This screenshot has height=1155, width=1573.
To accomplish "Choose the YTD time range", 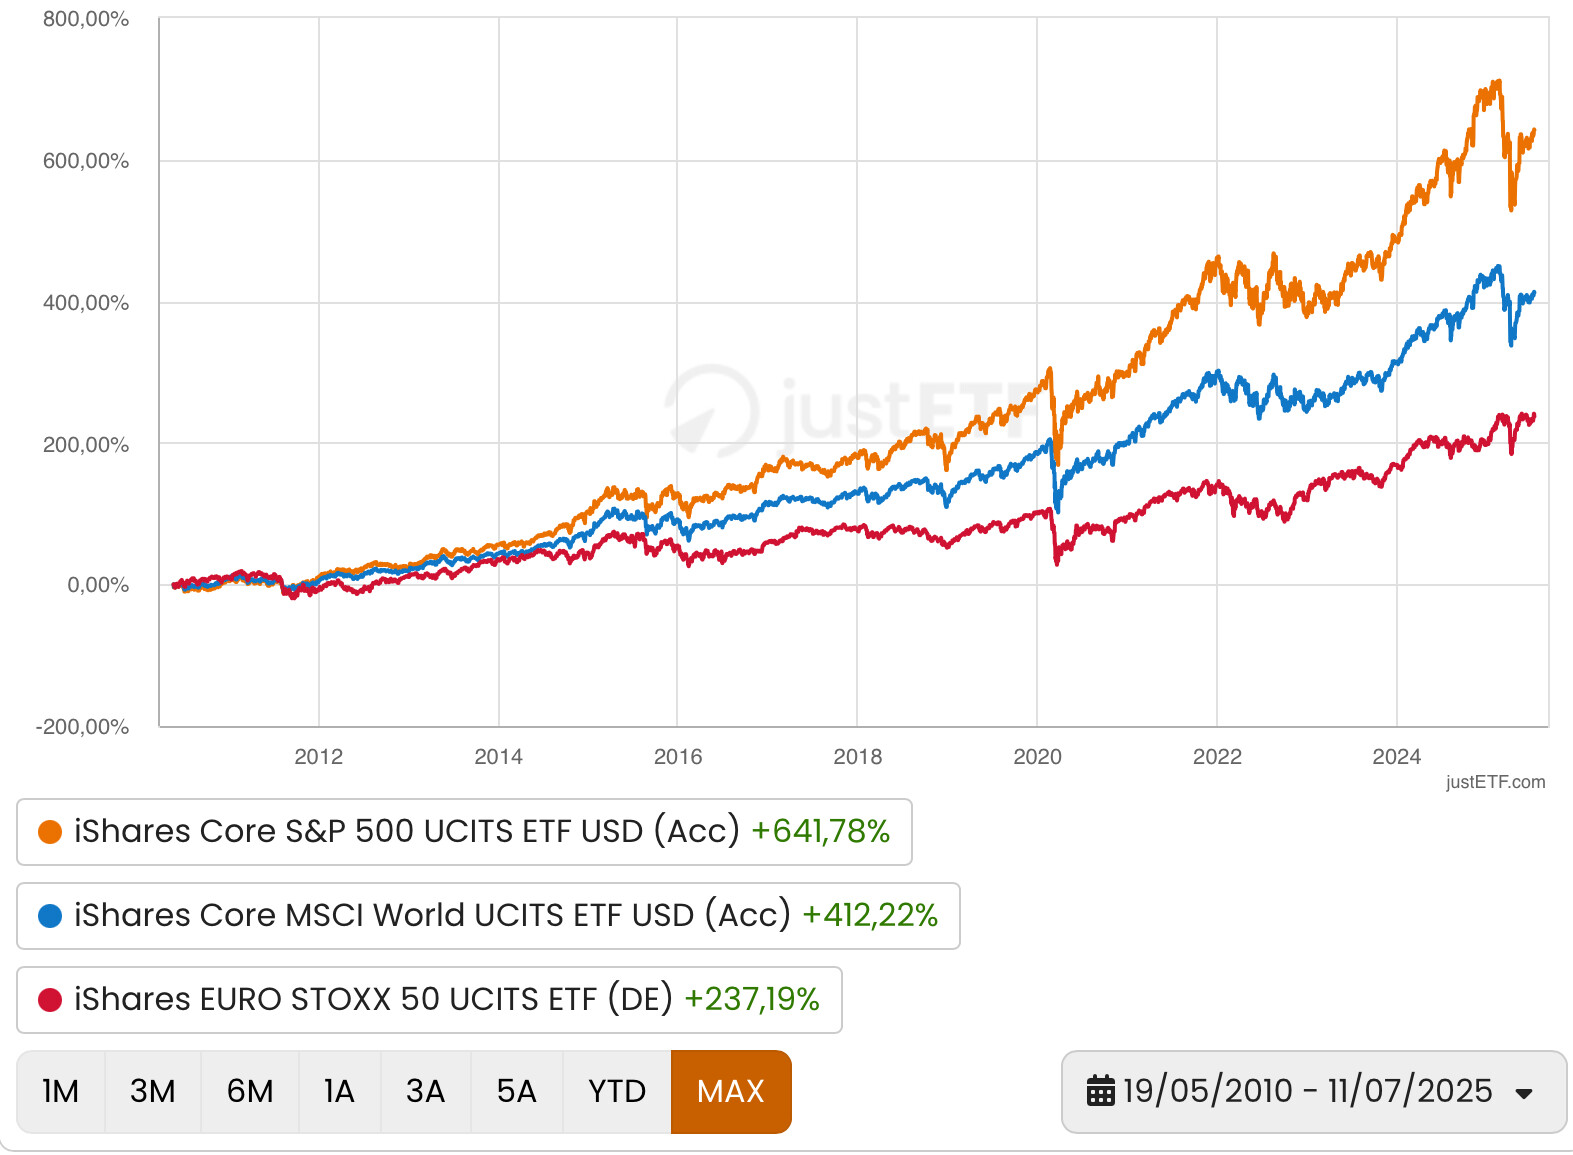I will point(617,1092).
